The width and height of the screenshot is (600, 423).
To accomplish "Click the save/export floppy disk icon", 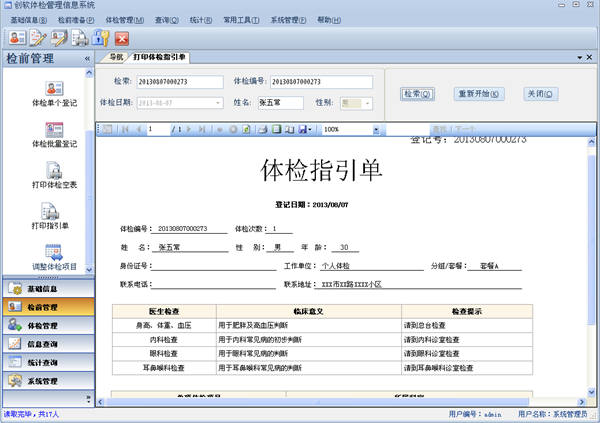I will (x=303, y=129).
